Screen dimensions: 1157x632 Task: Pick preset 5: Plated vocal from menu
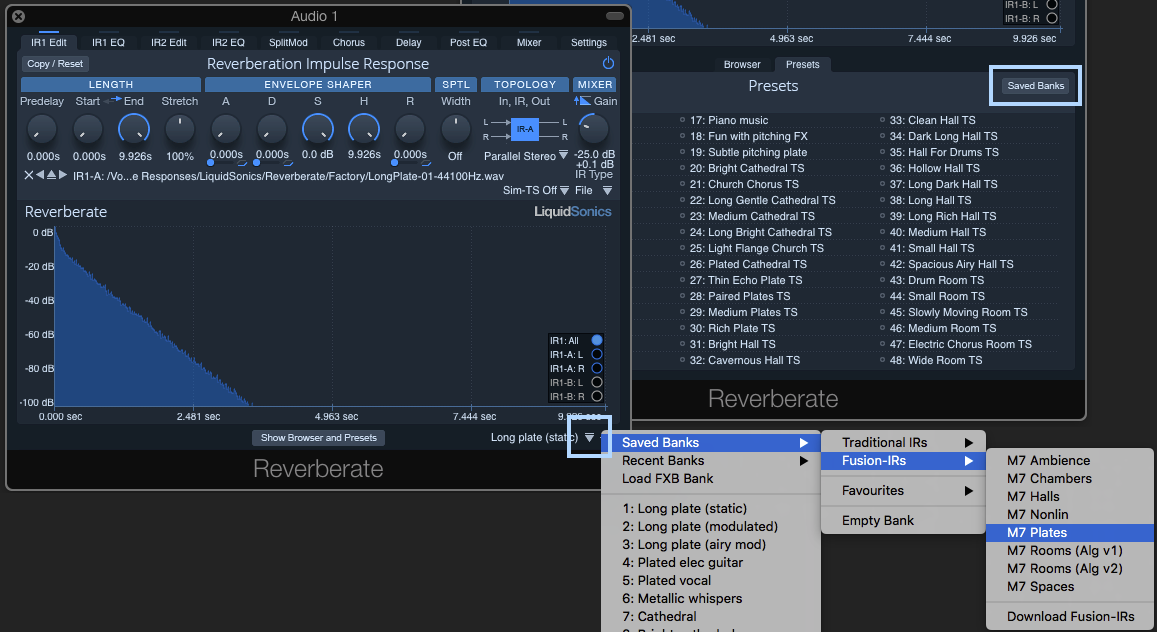point(711,580)
